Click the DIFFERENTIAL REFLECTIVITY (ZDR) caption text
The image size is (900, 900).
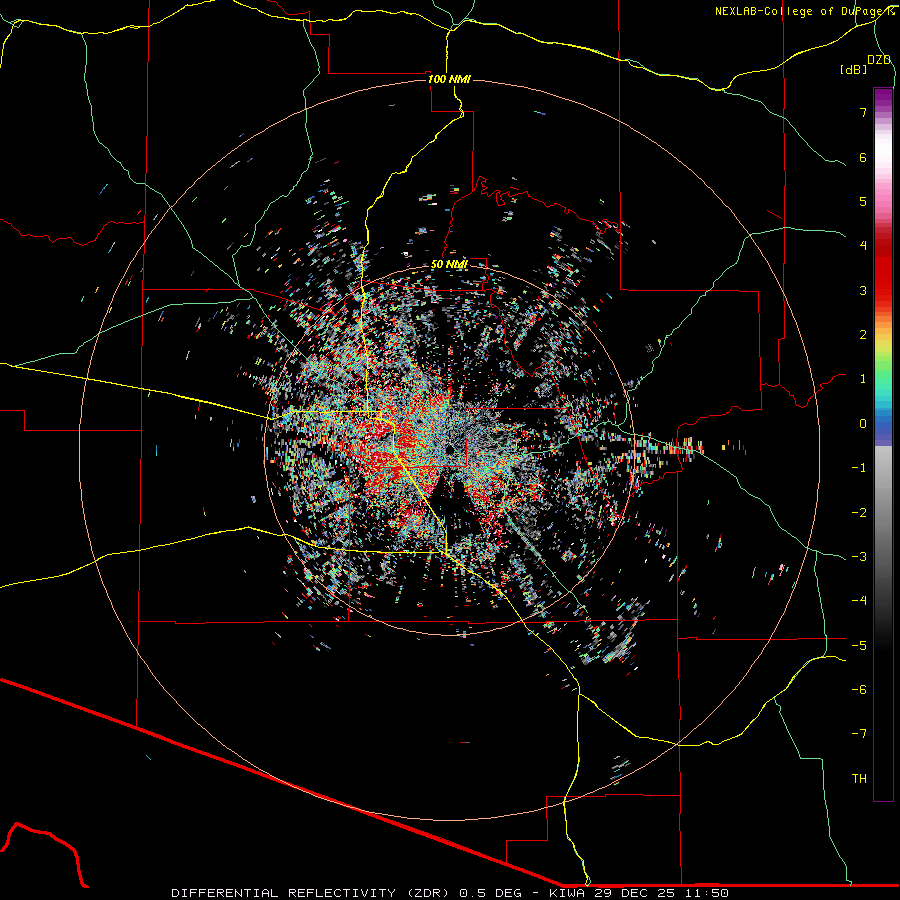point(312,893)
